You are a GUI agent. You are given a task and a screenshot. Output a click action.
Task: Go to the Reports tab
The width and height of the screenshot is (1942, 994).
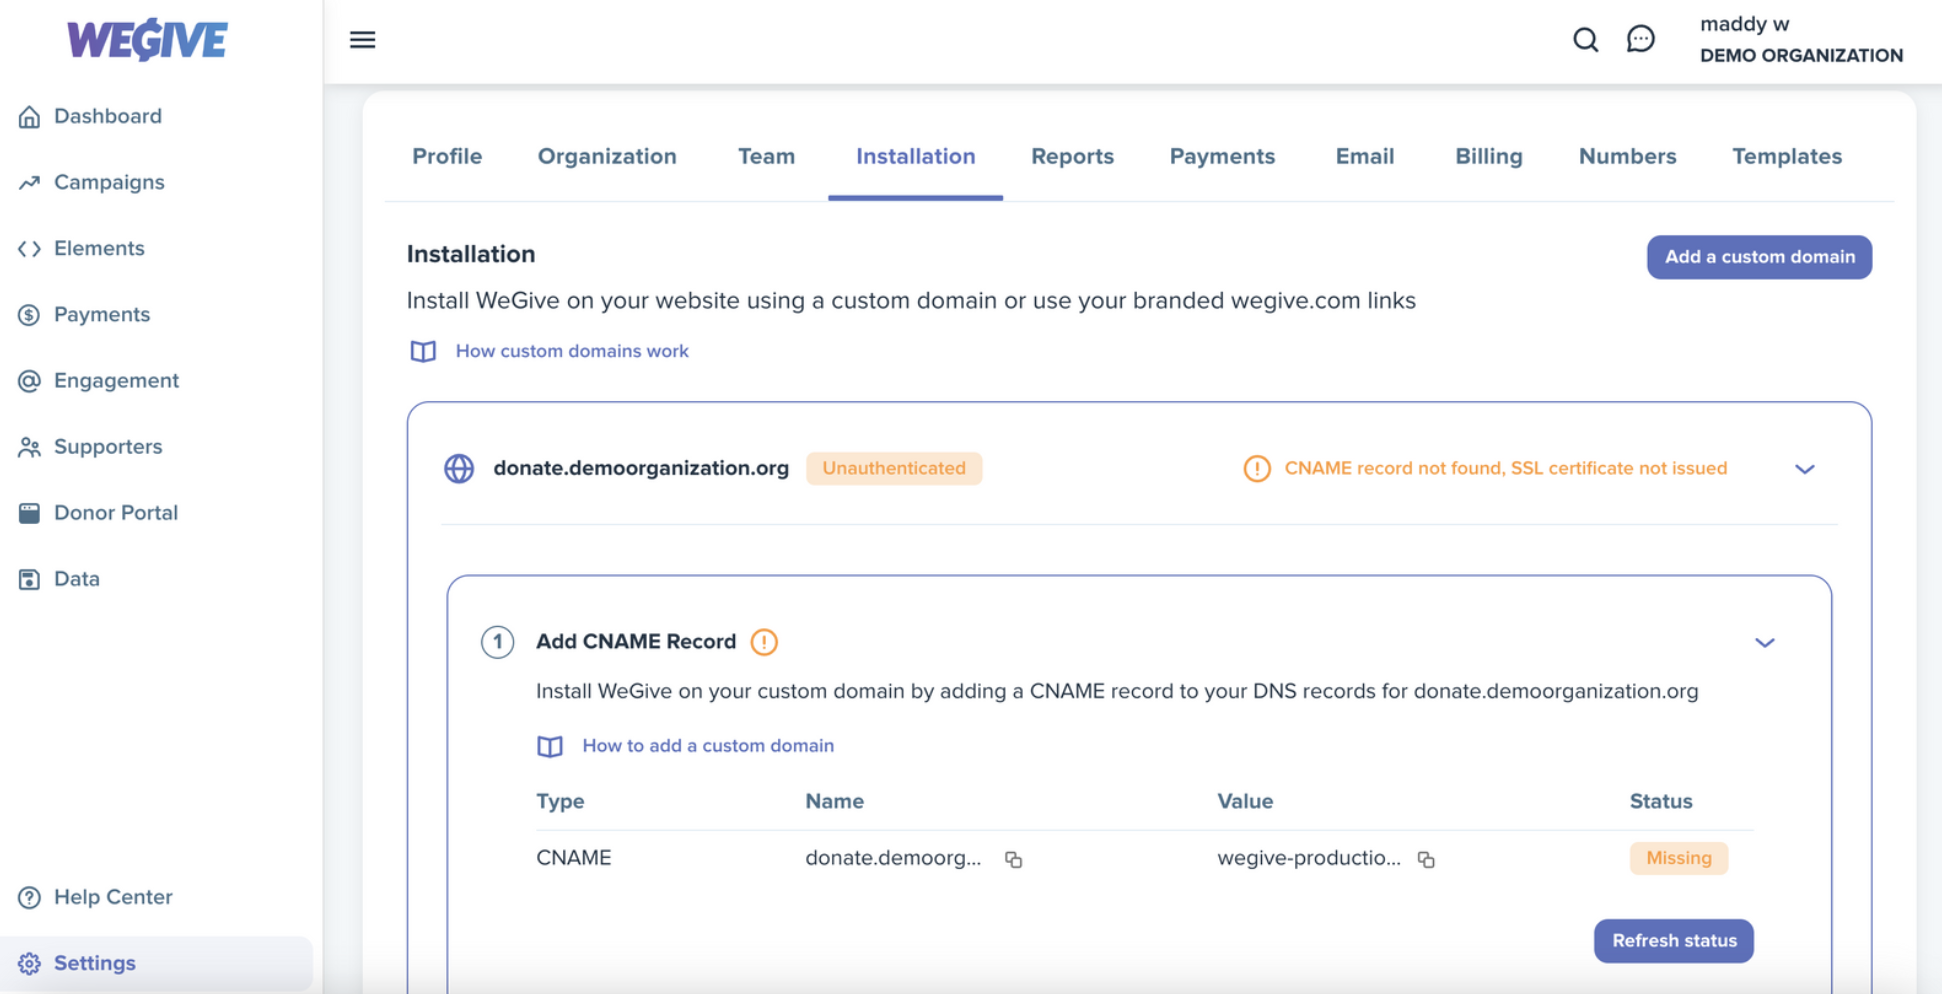click(x=1072, y=156)
